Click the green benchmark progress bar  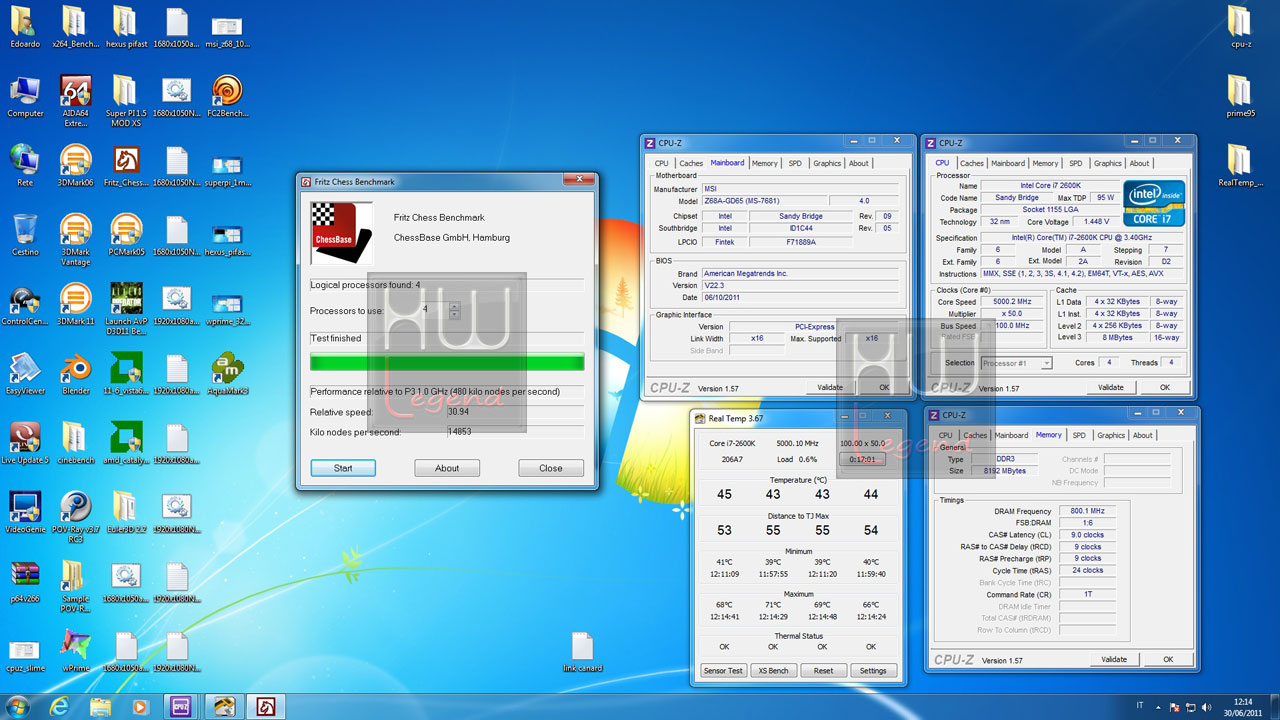(447, 362)
